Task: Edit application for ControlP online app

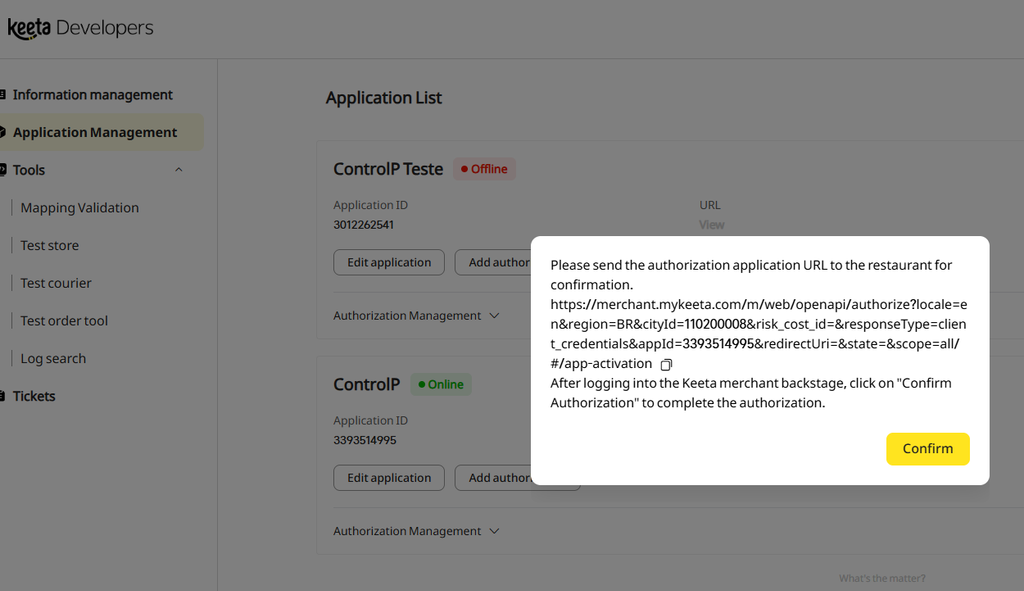Action: (389, 478)
